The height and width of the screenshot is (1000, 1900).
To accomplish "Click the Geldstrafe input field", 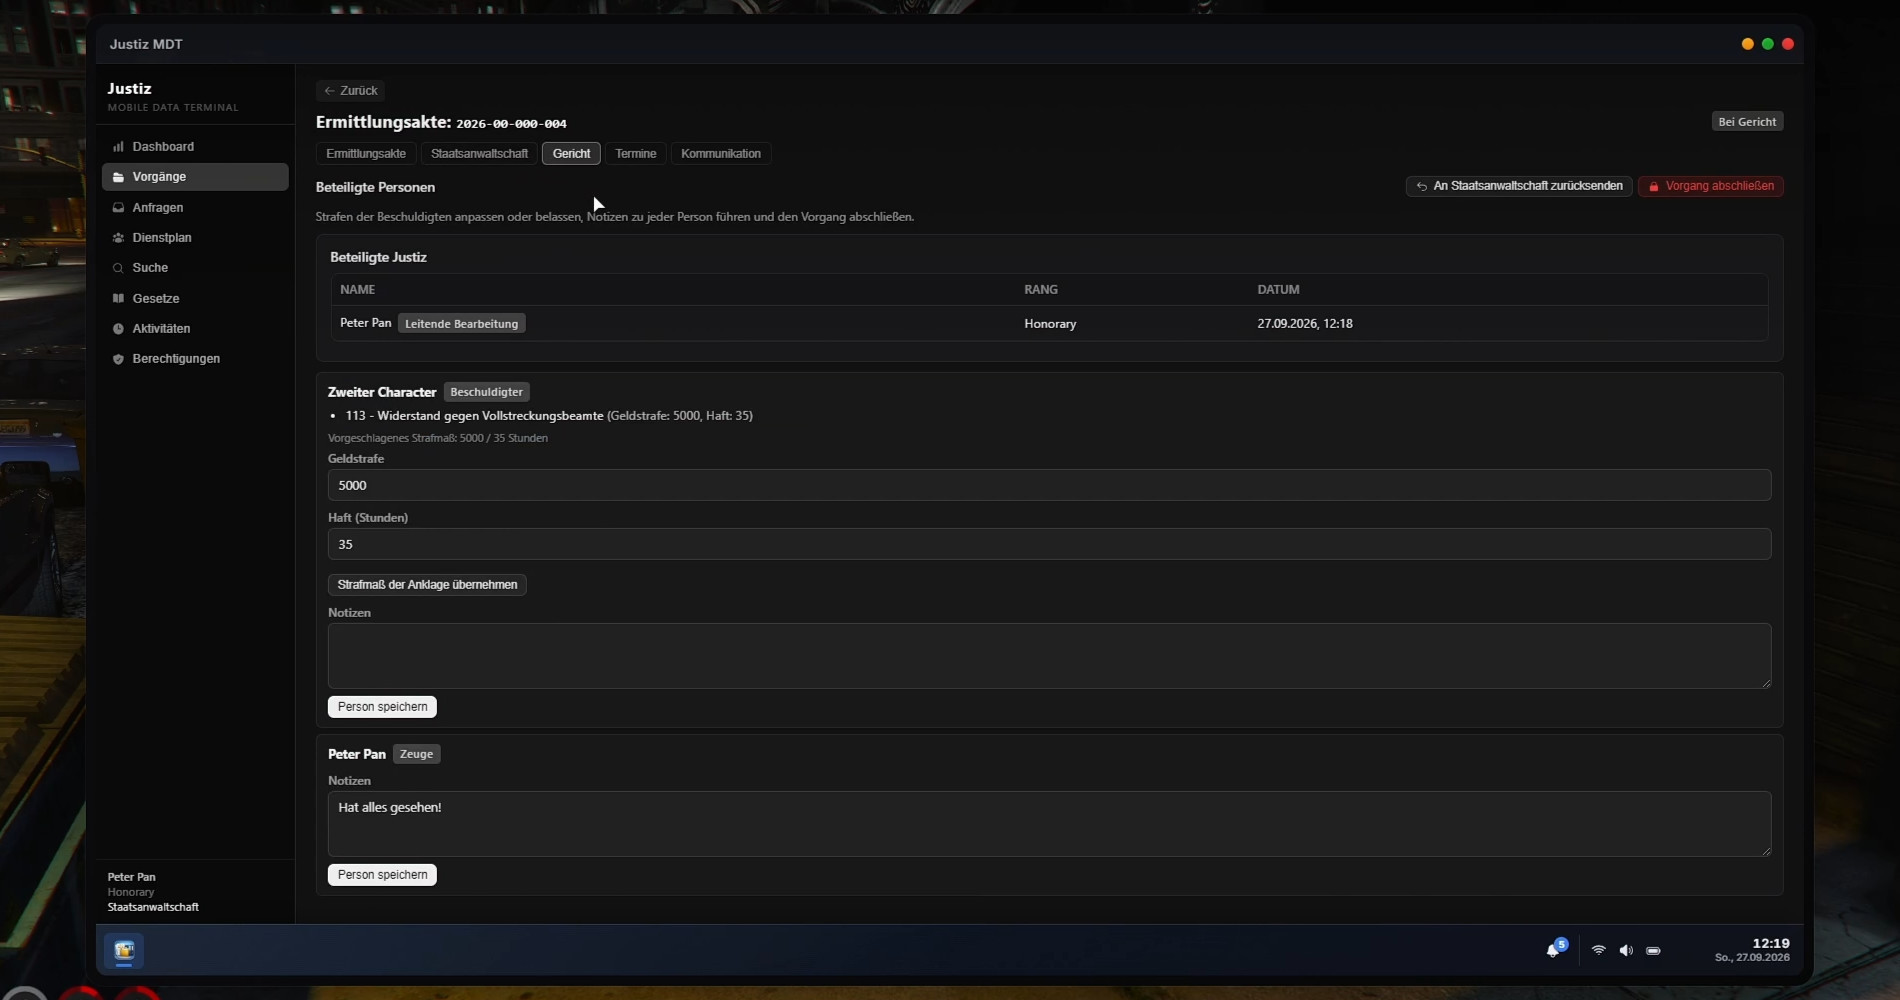I will tap(1049, 485).
